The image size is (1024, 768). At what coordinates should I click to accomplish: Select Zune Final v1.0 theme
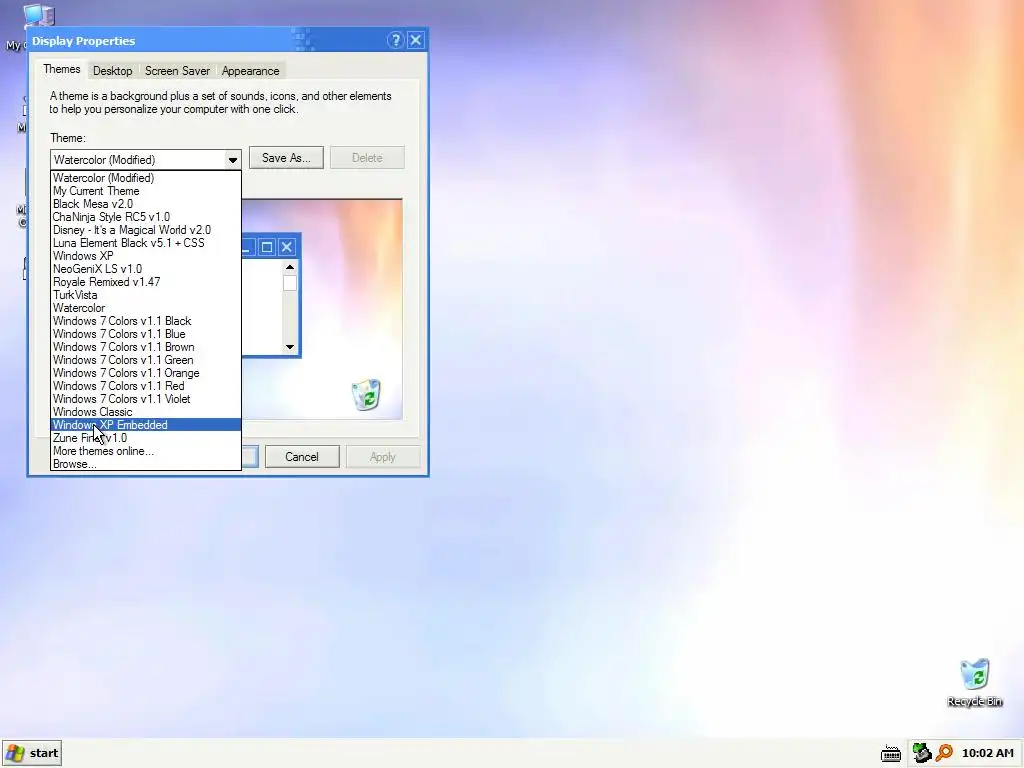tap(146, 438)
